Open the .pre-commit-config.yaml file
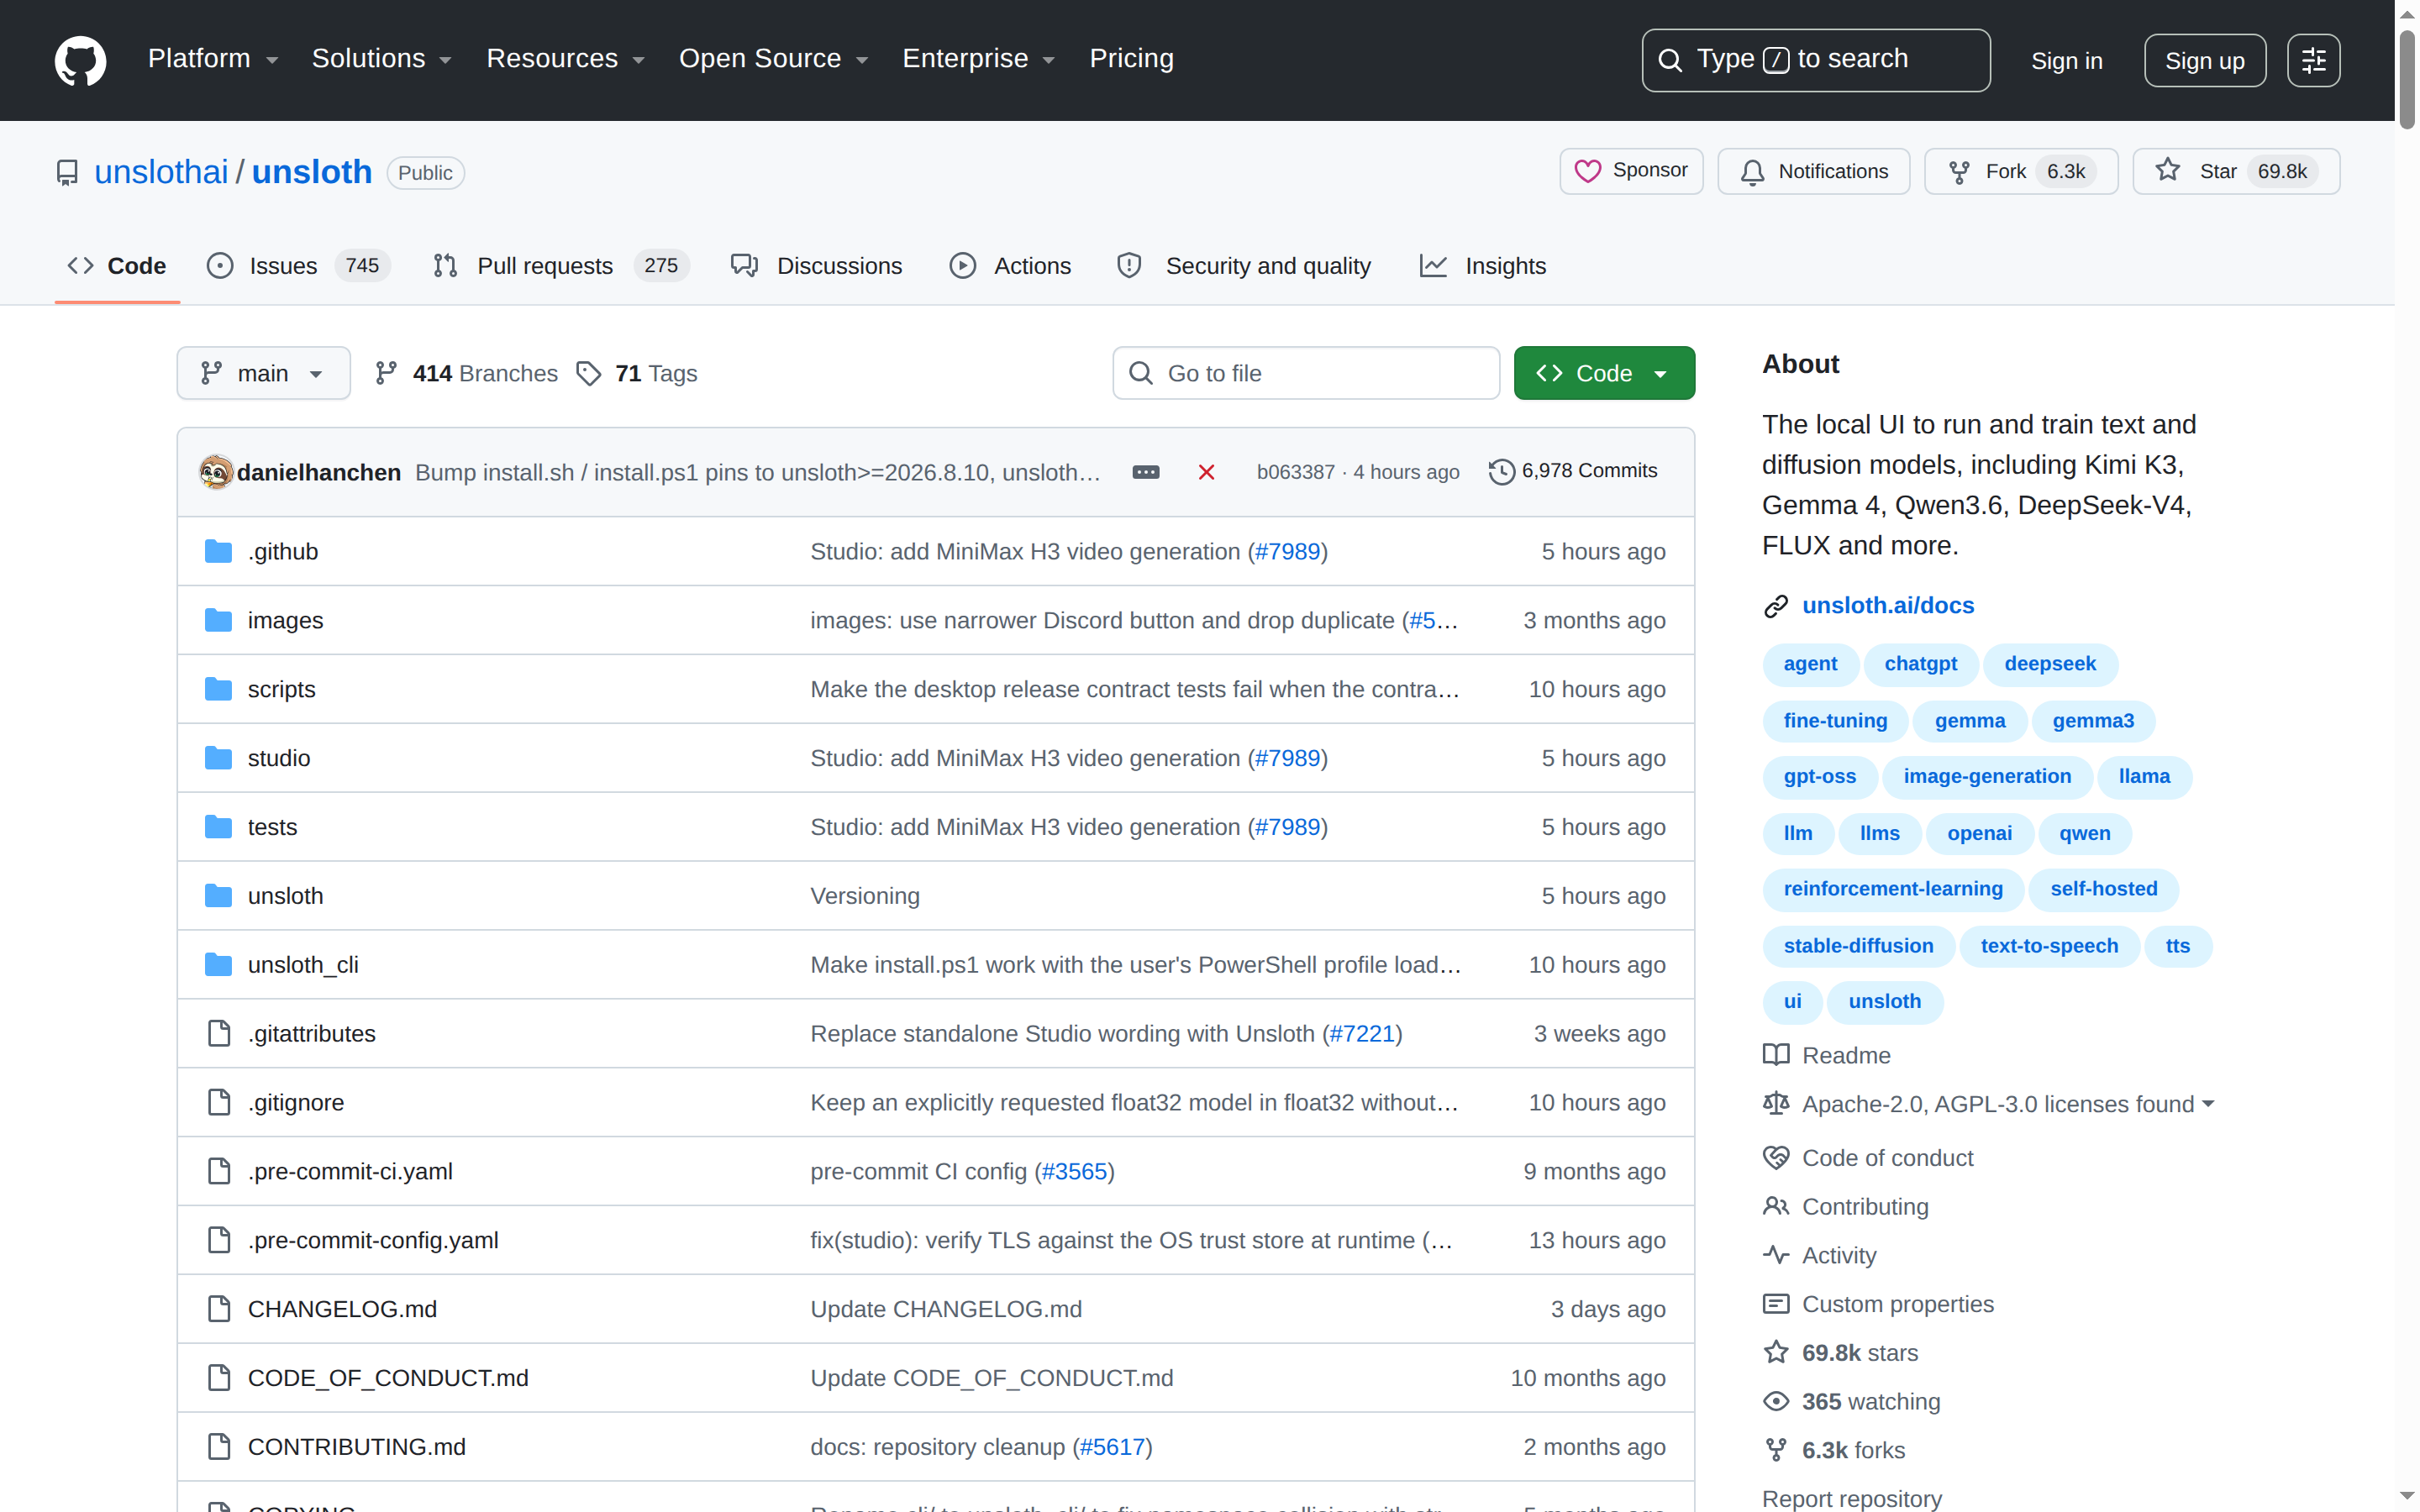2420x1512 pixels. click(373, 1240)
